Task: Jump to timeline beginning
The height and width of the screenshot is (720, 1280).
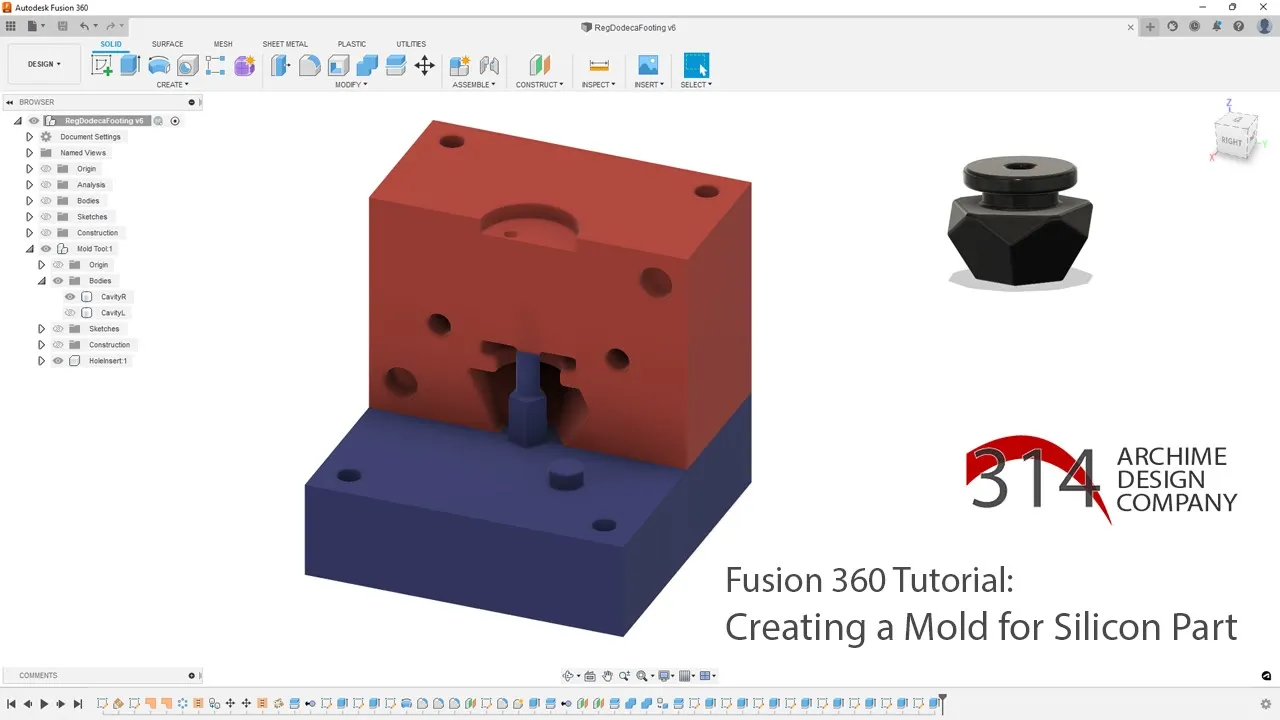Action: (11, 705)
